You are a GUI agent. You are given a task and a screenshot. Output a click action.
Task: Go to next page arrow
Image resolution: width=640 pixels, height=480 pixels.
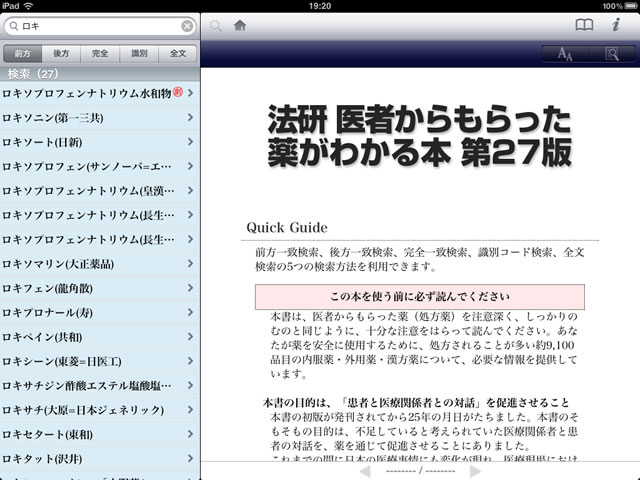pos(475,471)
